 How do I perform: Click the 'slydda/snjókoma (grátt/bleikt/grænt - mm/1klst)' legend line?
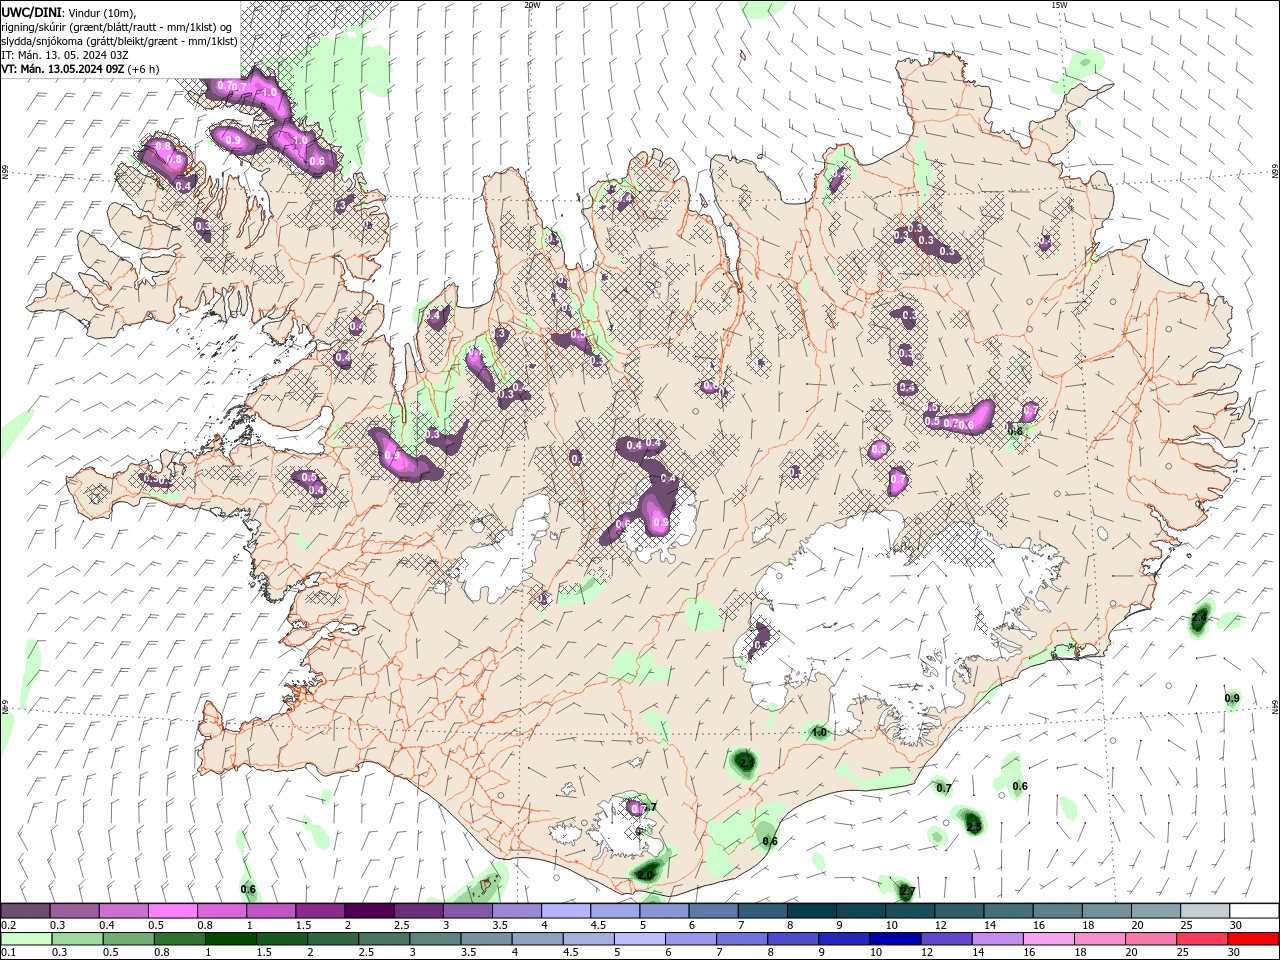point(120,41)
